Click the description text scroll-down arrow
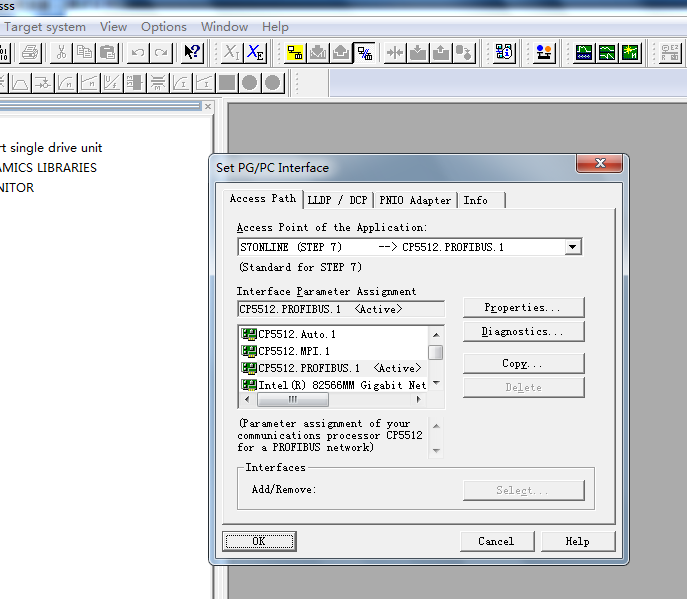687x599 pixels. (436, 450)
